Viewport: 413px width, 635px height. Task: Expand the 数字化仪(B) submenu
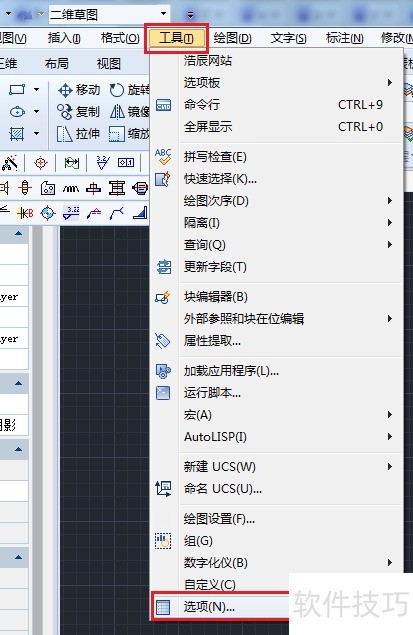tap(275, 563)
